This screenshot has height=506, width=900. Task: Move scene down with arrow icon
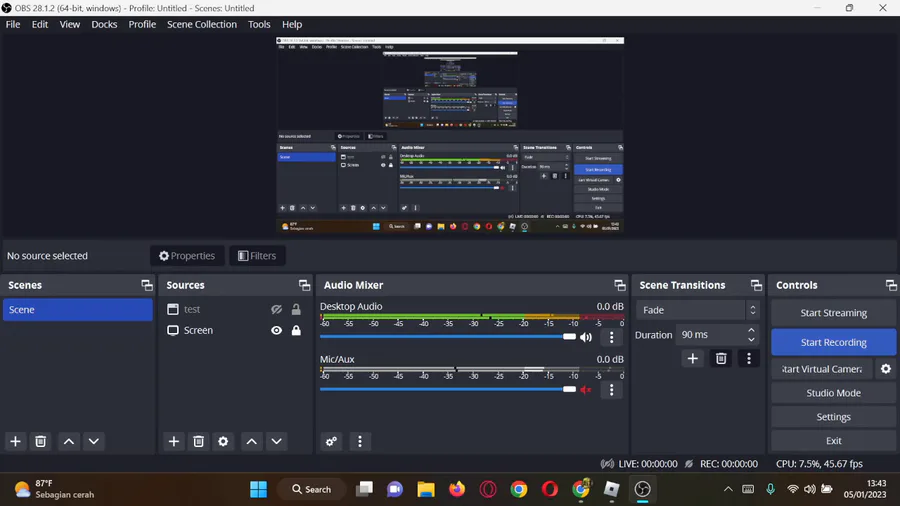coord(94,441)
